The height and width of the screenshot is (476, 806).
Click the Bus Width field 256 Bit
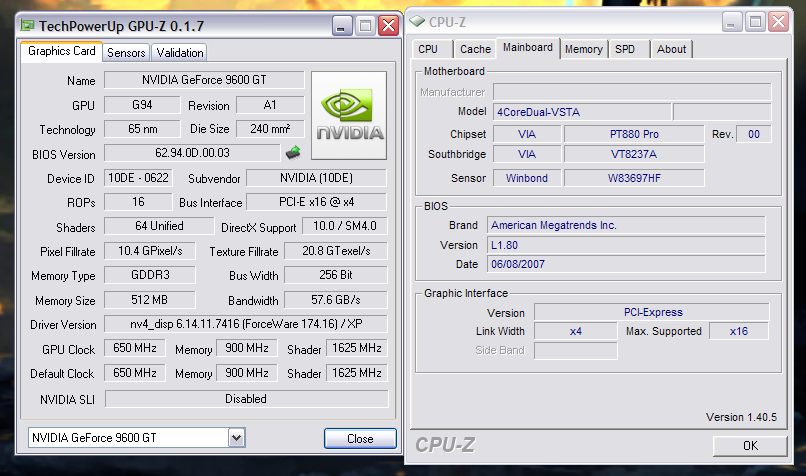point(336,275)
